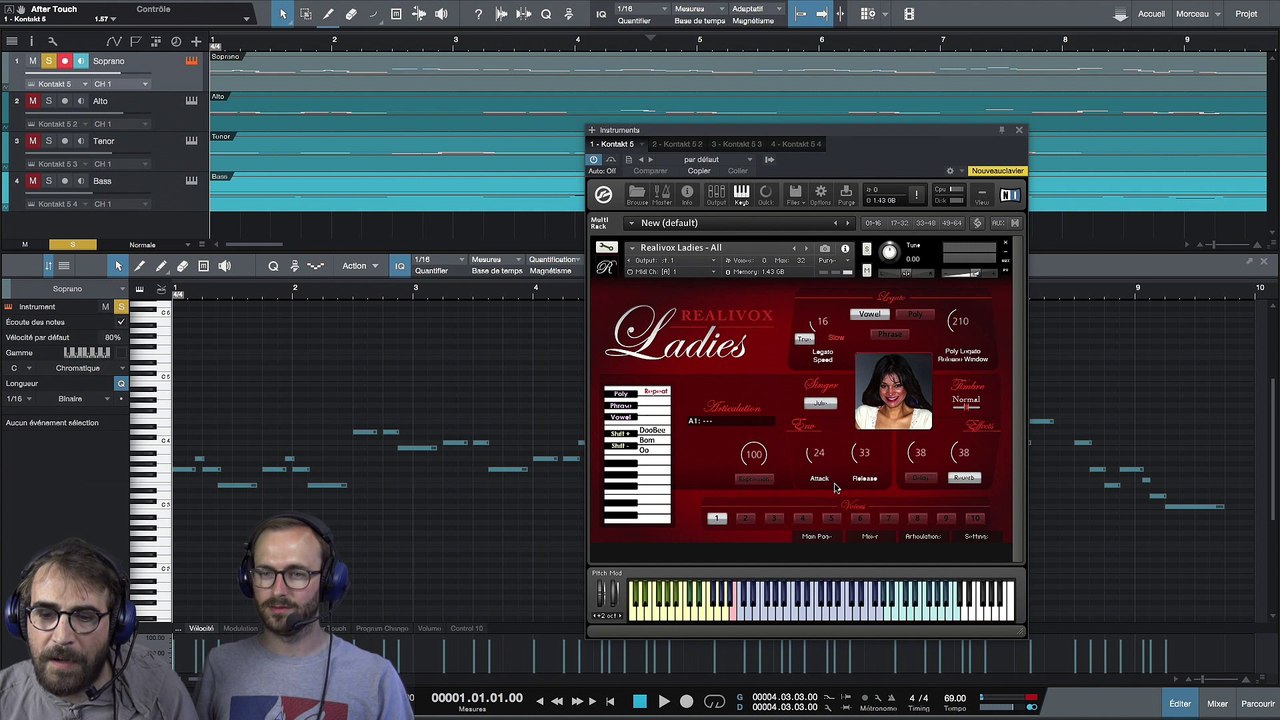The height and width of the screenshot is (720, 1280).
Task: Open the Kontakt Files menu
Action: pyautogui.click(x=795, y=194)
